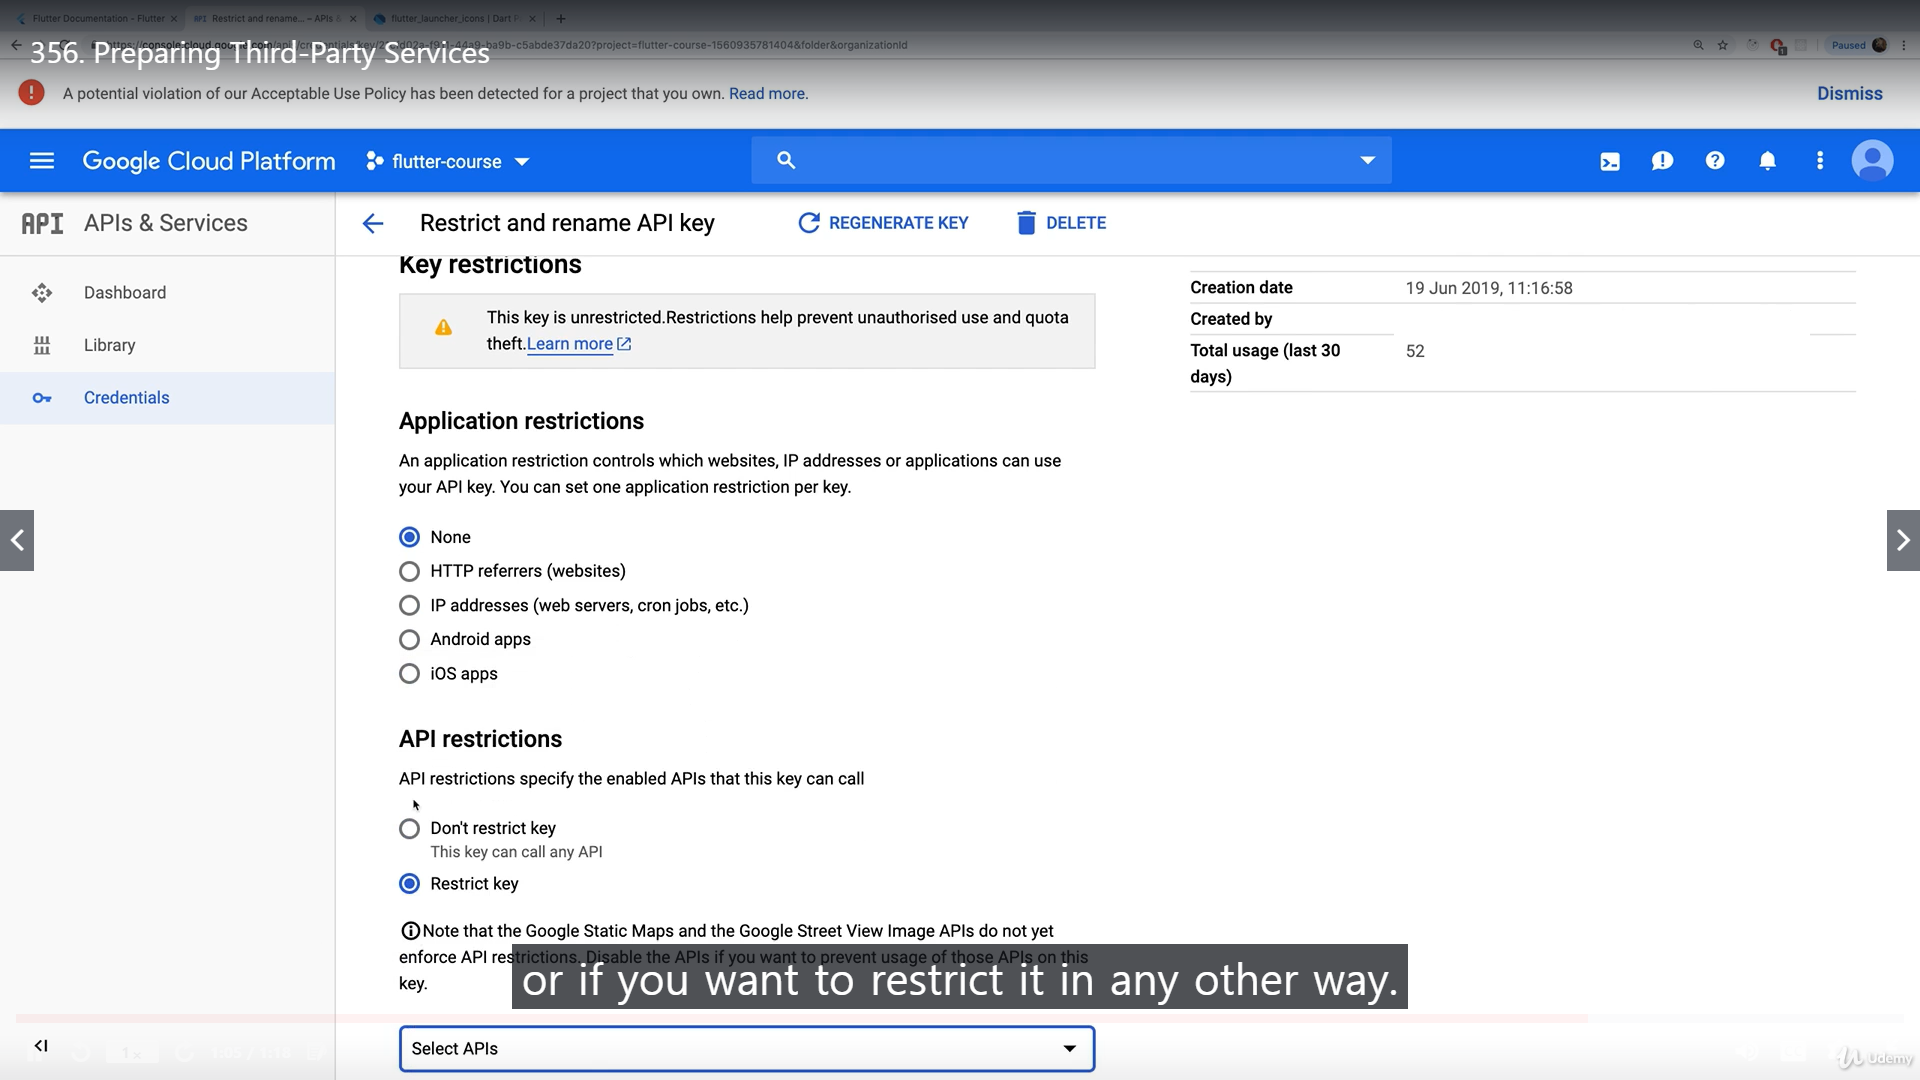Go back with the left arrow
The width and height of the screenshot is (1920, 1080).
click(x=373, y=223)
